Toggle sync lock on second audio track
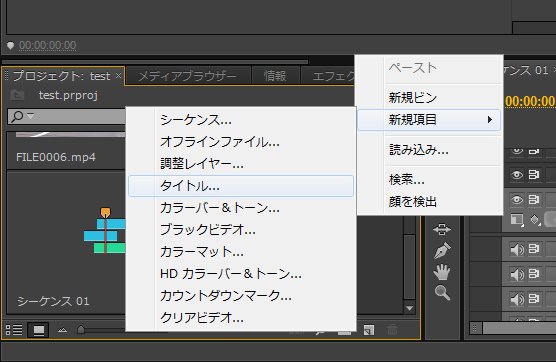Viewport: 556px width, 362px height. 534,274
